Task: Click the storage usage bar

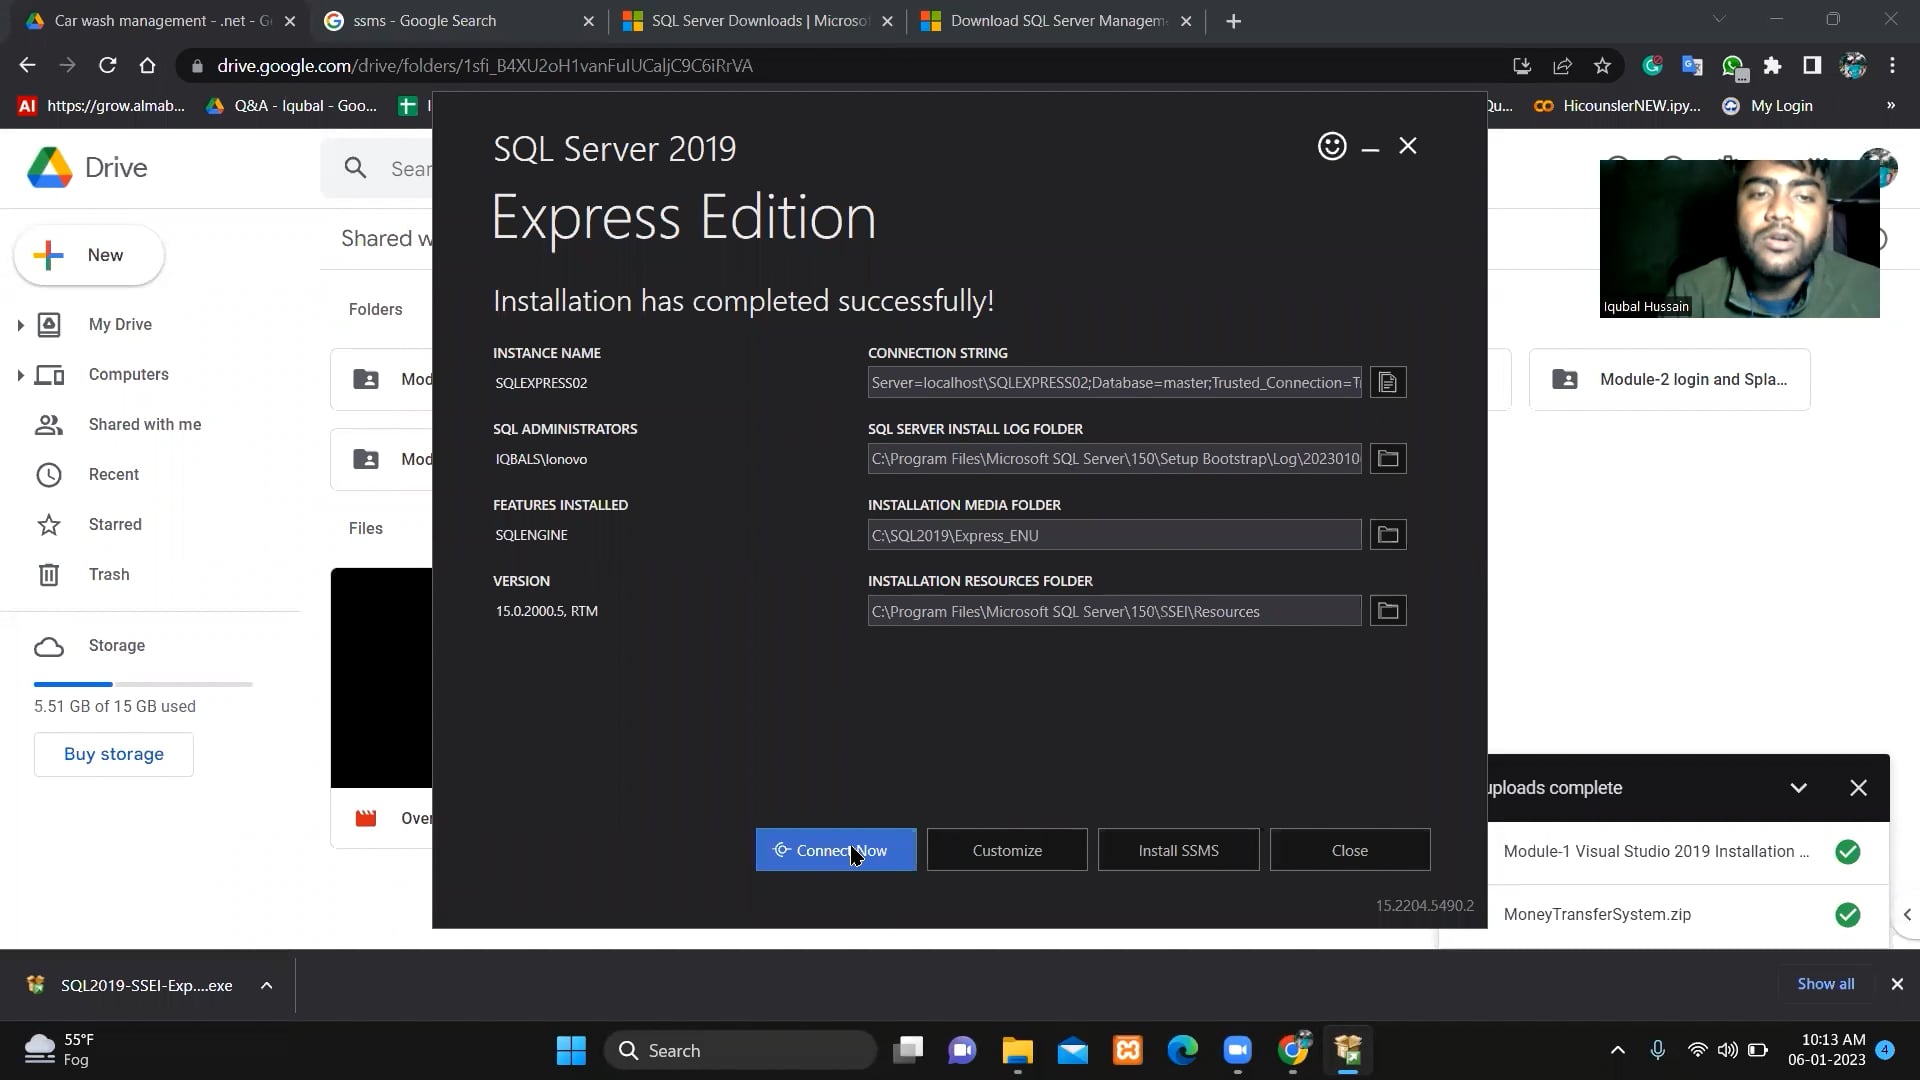Action: pyautogui.click(x=143, y=684)
